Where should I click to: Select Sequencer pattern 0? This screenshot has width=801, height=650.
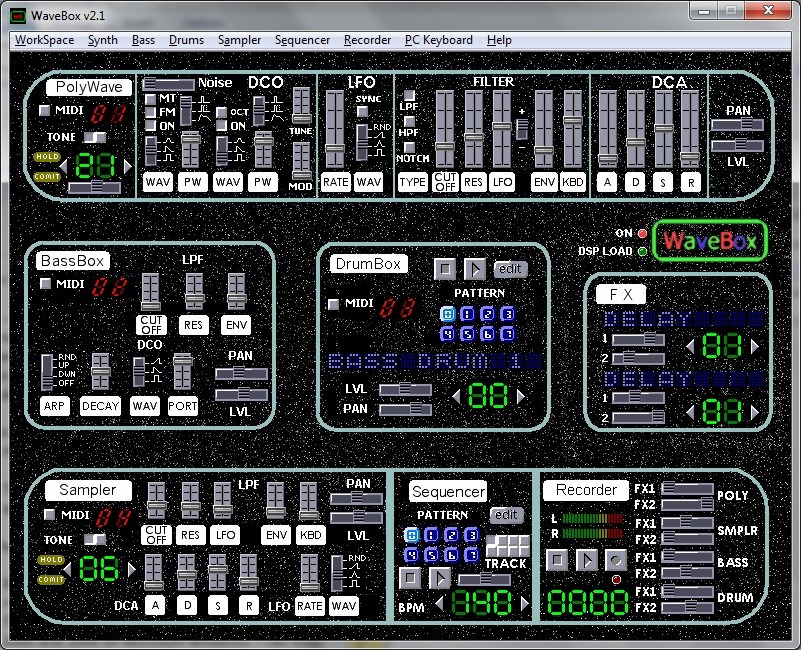pyautogui.click(x=412, y=535)
